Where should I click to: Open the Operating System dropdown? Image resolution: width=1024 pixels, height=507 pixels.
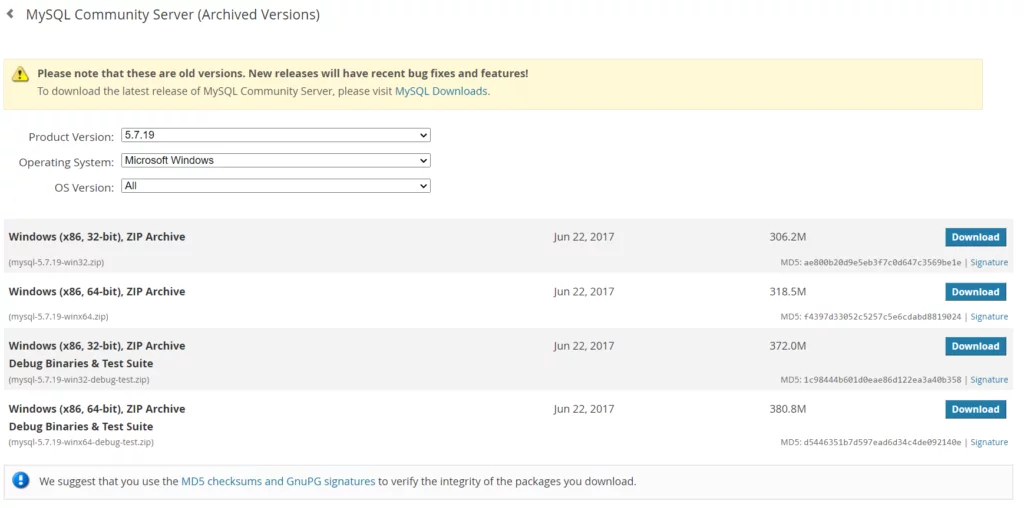(x=276, y=160)
